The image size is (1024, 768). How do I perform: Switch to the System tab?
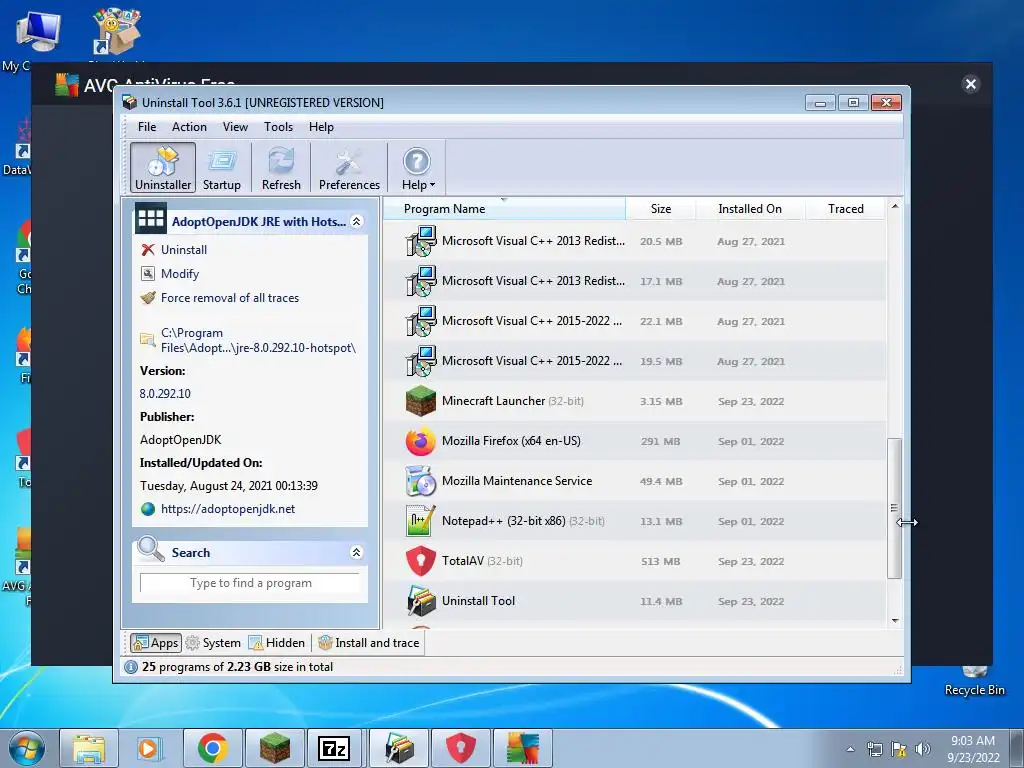[213, 643]
